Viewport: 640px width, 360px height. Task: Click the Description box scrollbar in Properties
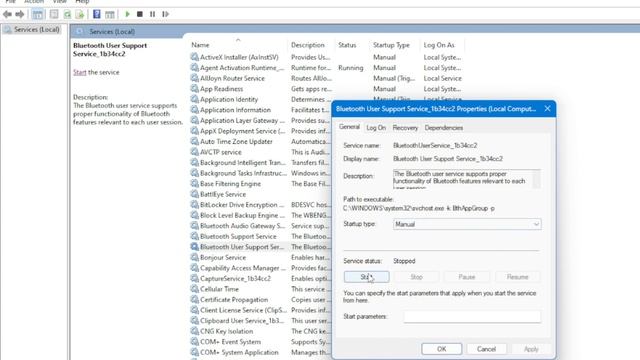tap(537, 179)
